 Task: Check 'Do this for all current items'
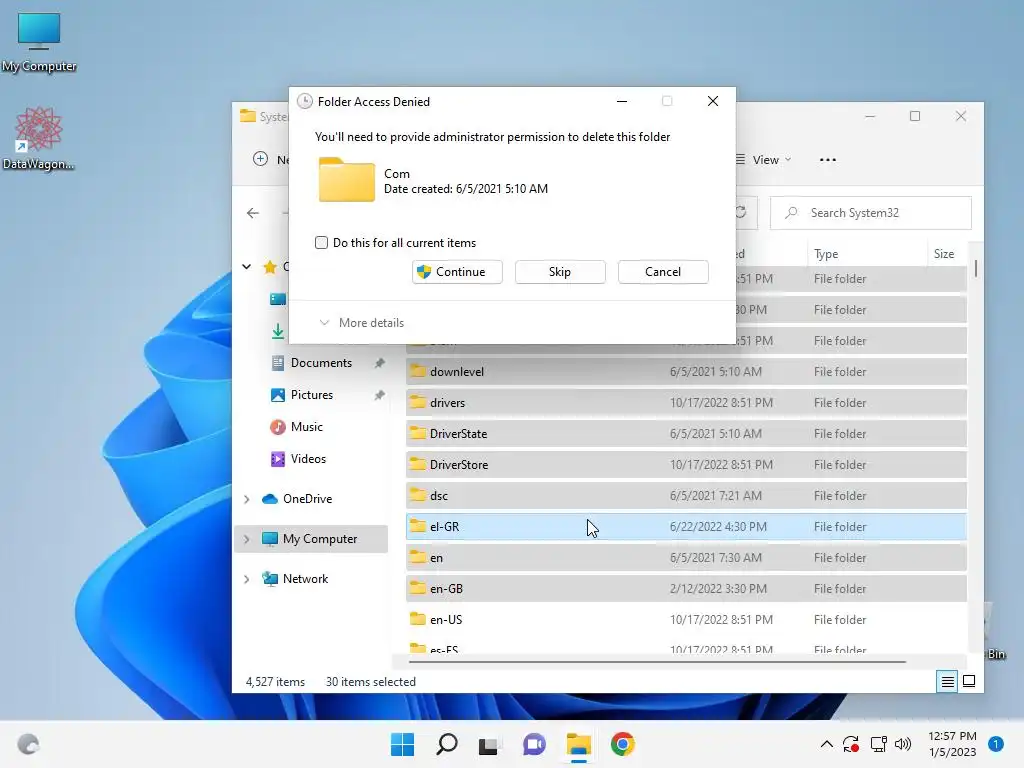tap(321, 243)
